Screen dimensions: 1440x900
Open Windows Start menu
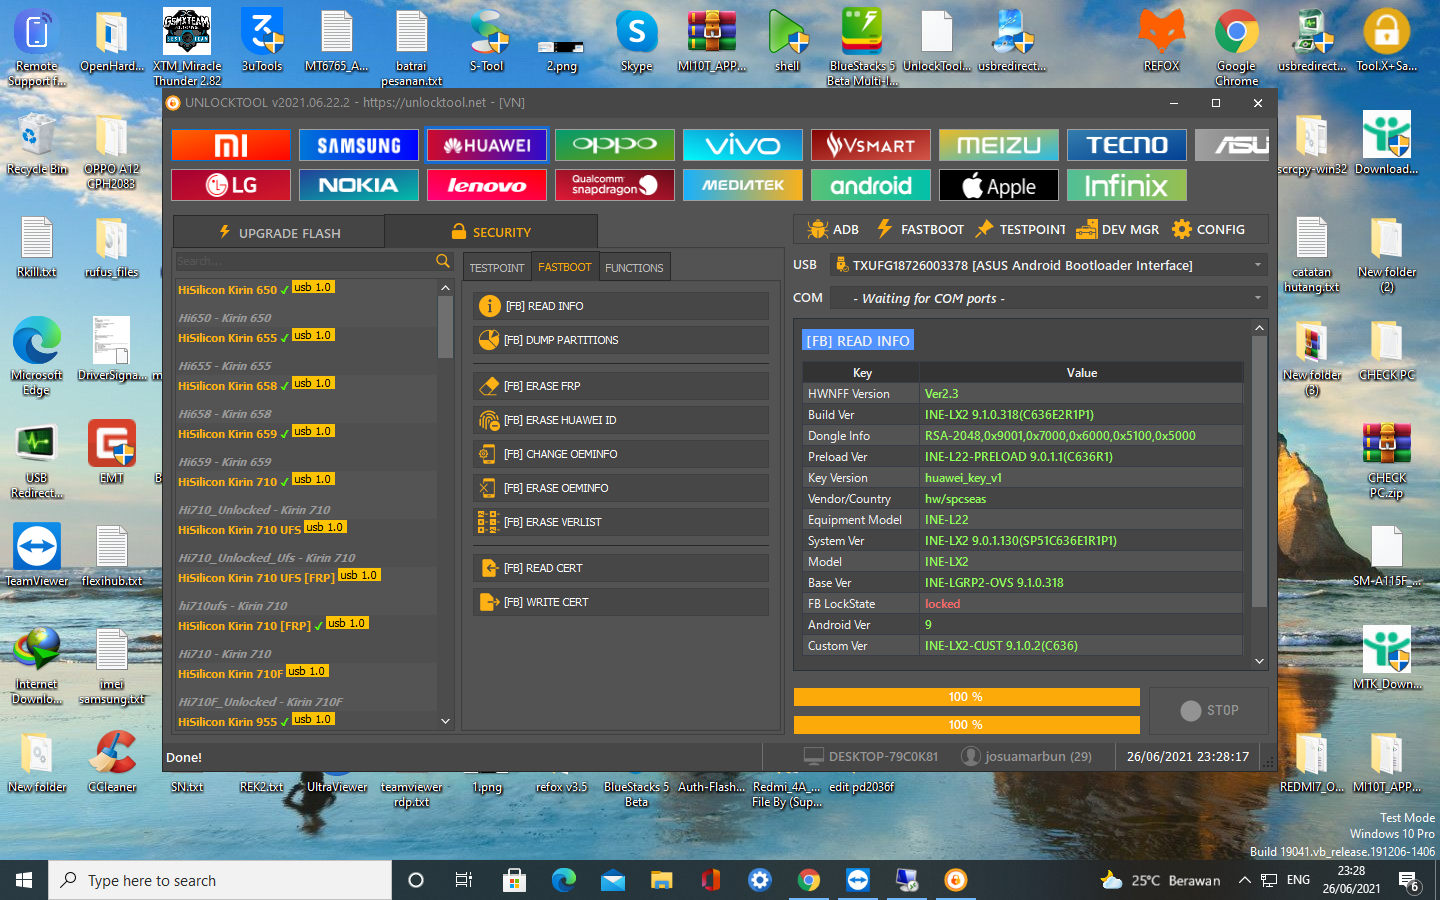(24, 880)
